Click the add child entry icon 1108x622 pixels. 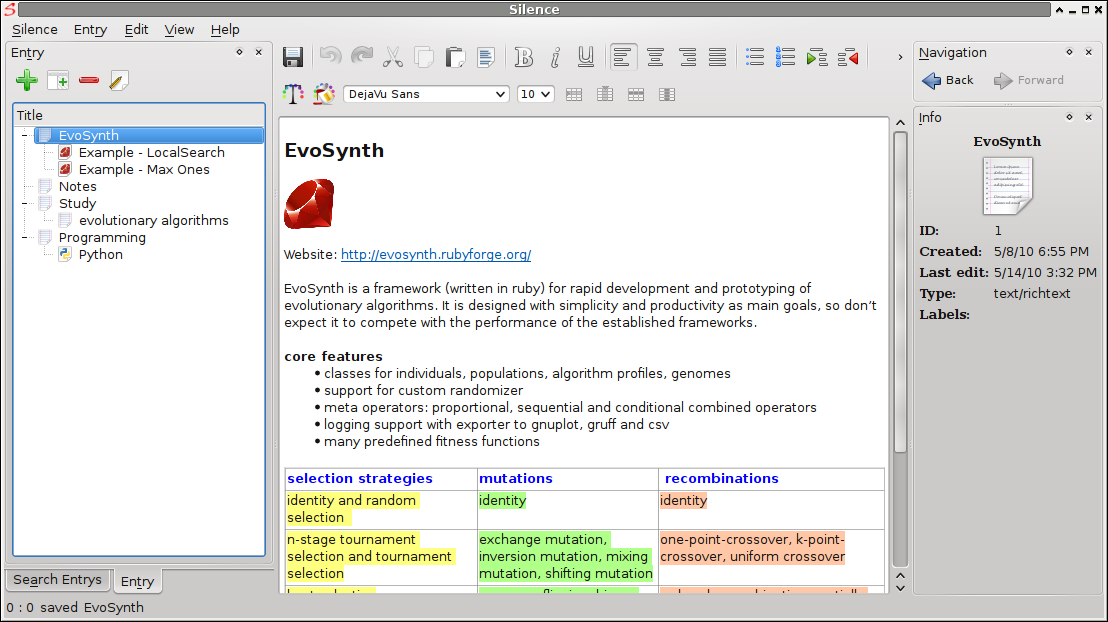pos(58,81)
